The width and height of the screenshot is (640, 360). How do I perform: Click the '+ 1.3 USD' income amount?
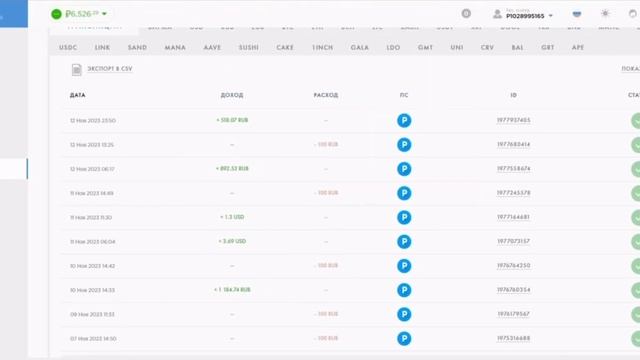(232, 217)
